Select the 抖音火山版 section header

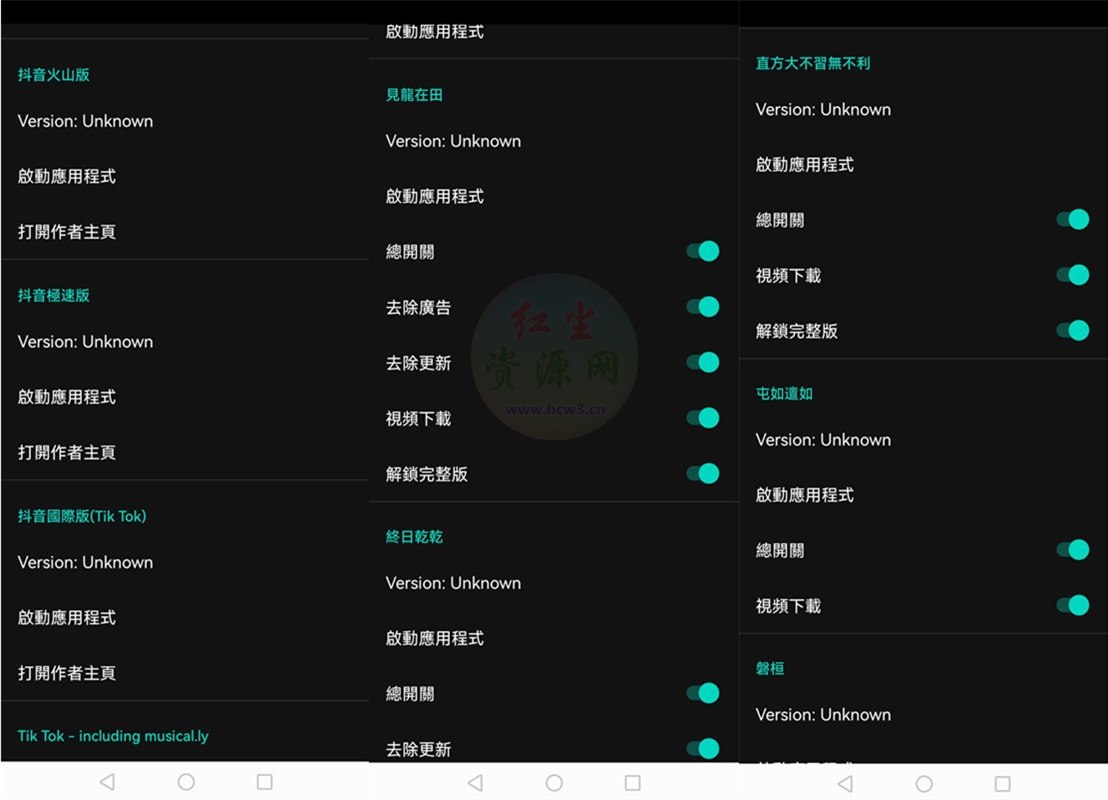[54, 75]
